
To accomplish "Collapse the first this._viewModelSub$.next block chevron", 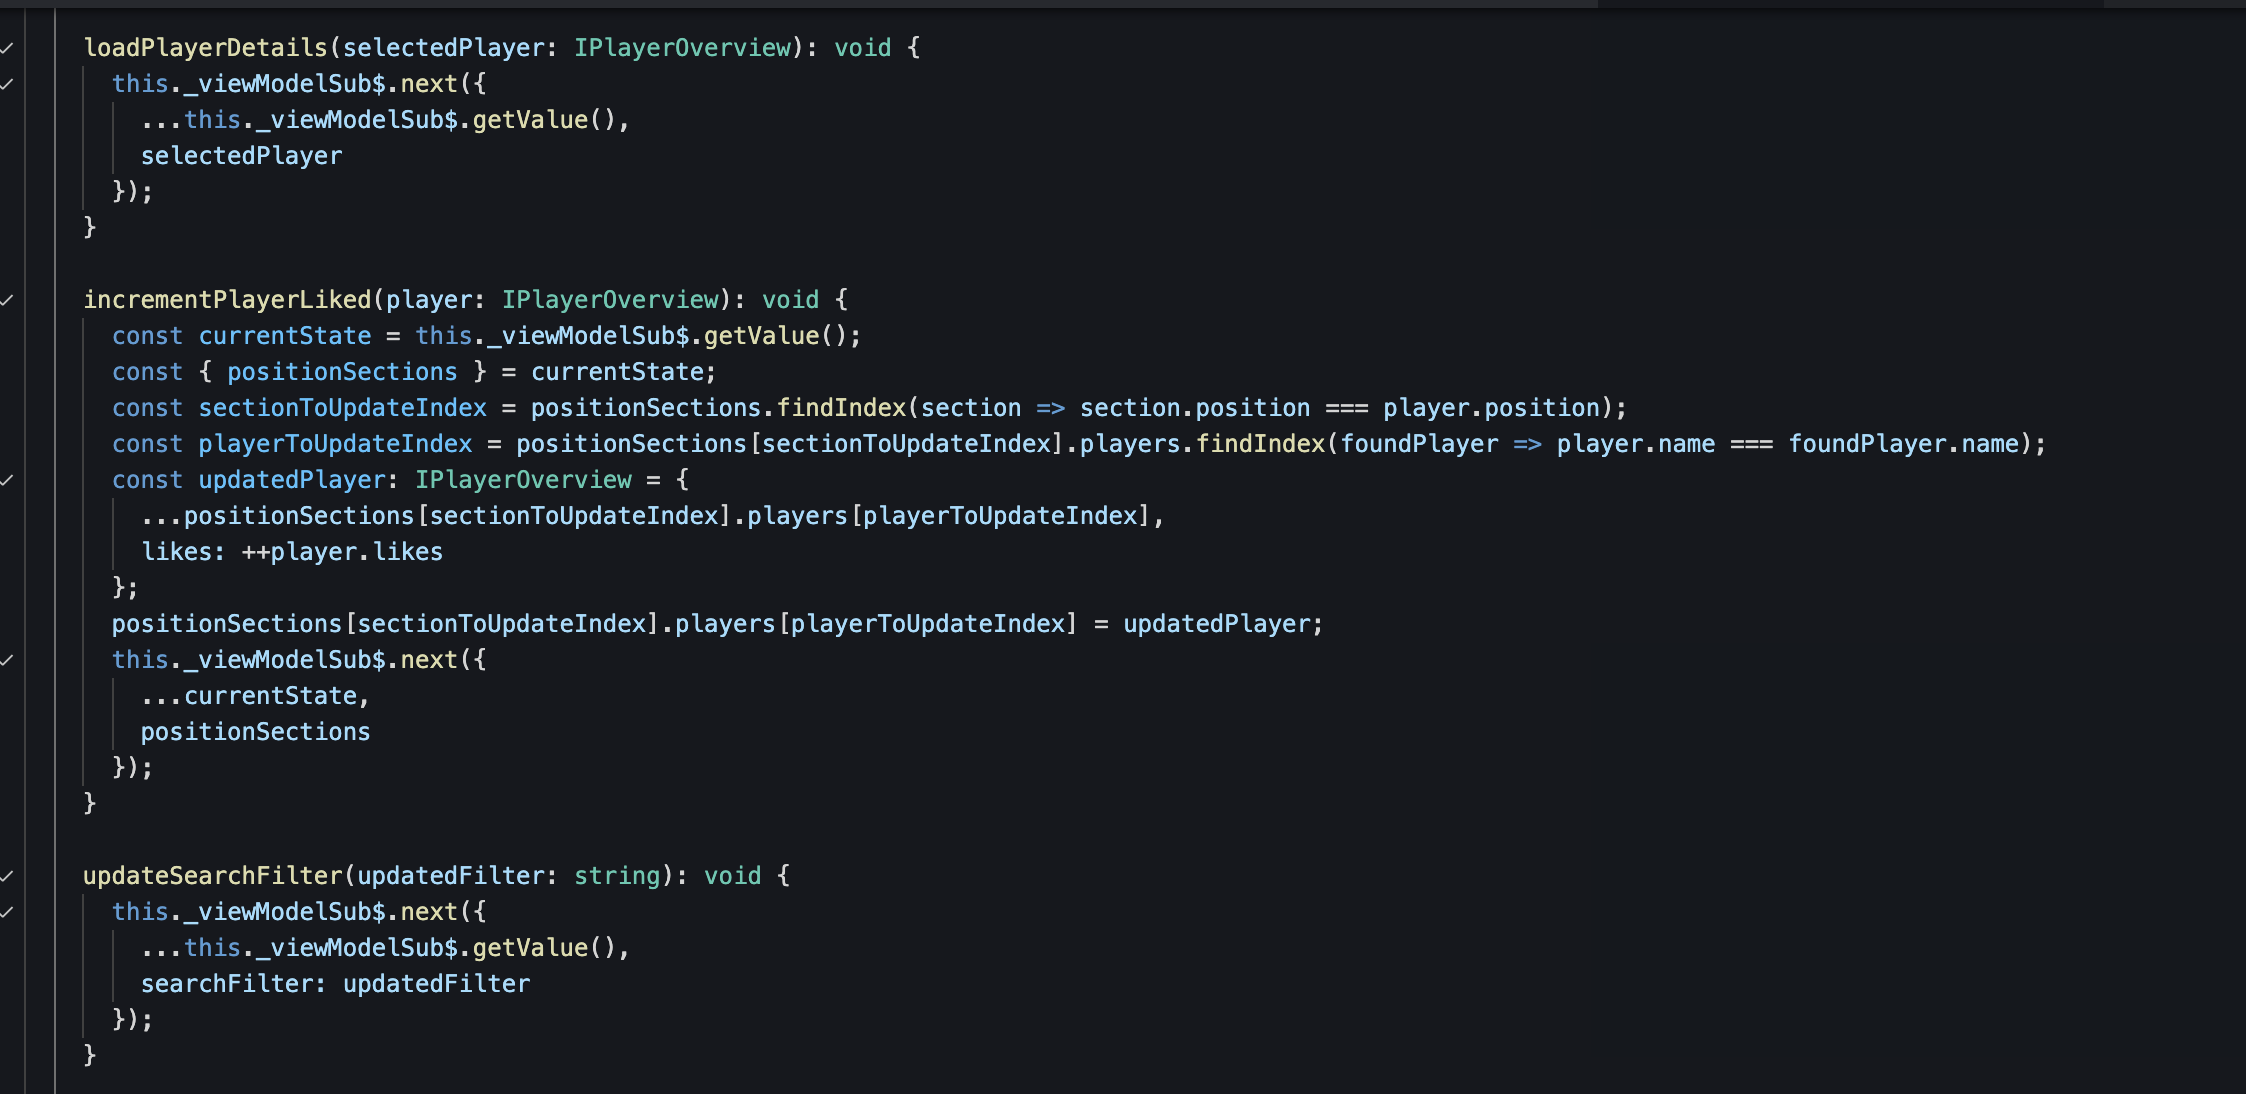I will coord(6,84).
